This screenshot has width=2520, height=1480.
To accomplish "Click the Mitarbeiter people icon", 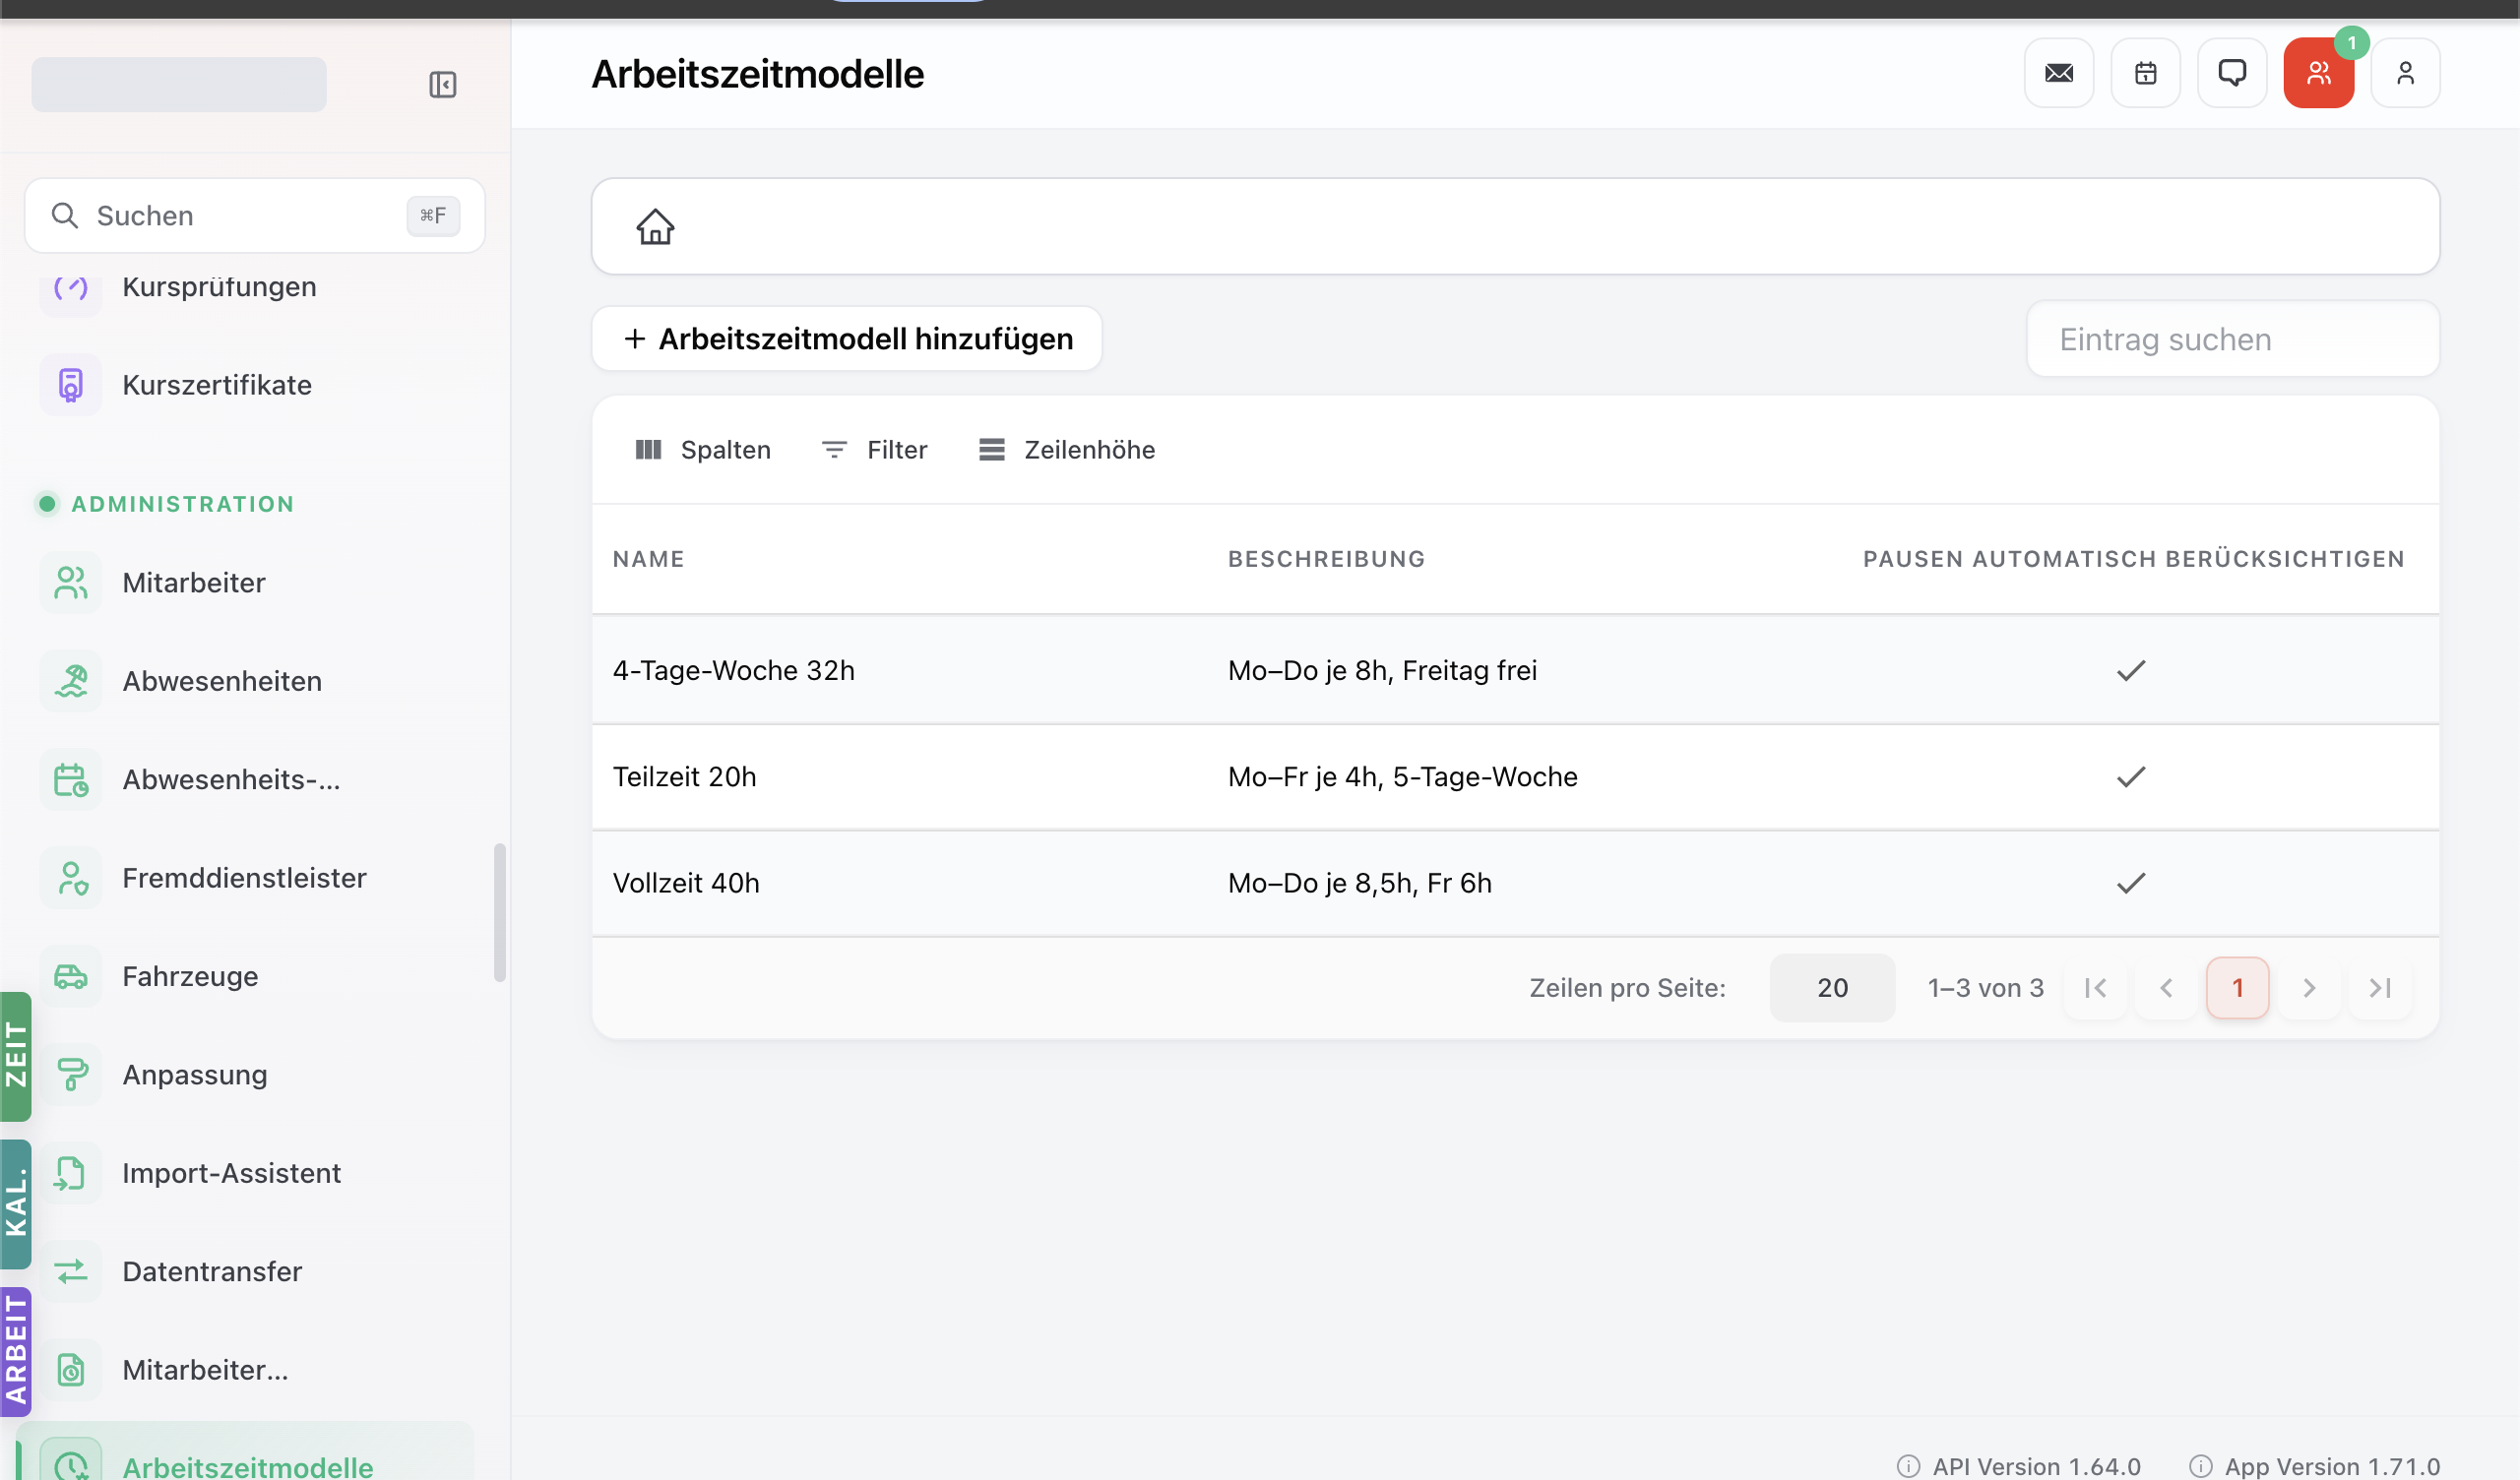I will [x=70, y=583].
